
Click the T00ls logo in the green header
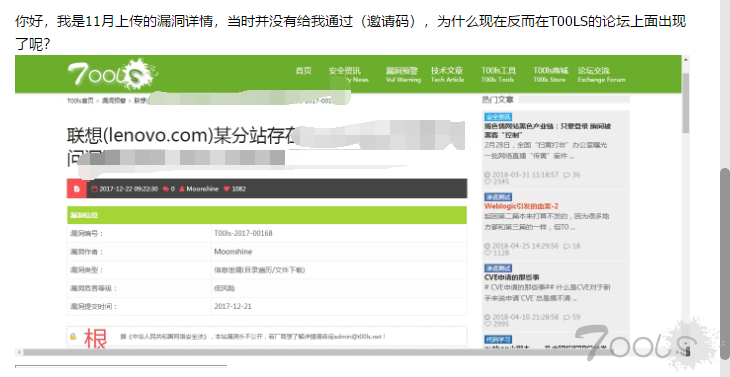click(x=112, y=74)
